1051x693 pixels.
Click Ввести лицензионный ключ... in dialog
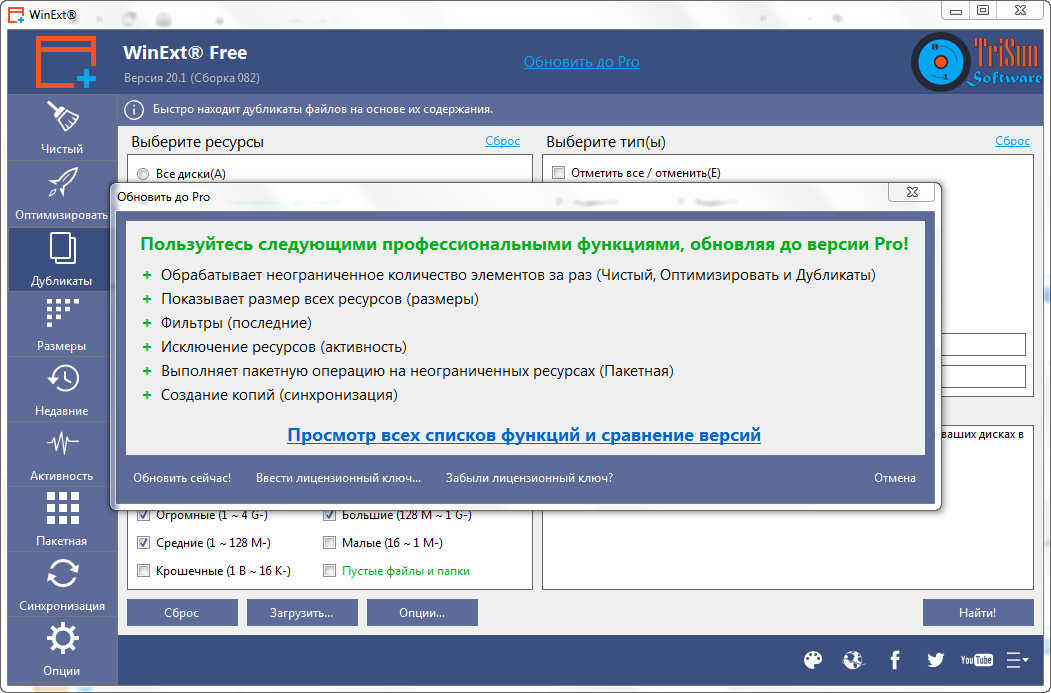point(338,478)
